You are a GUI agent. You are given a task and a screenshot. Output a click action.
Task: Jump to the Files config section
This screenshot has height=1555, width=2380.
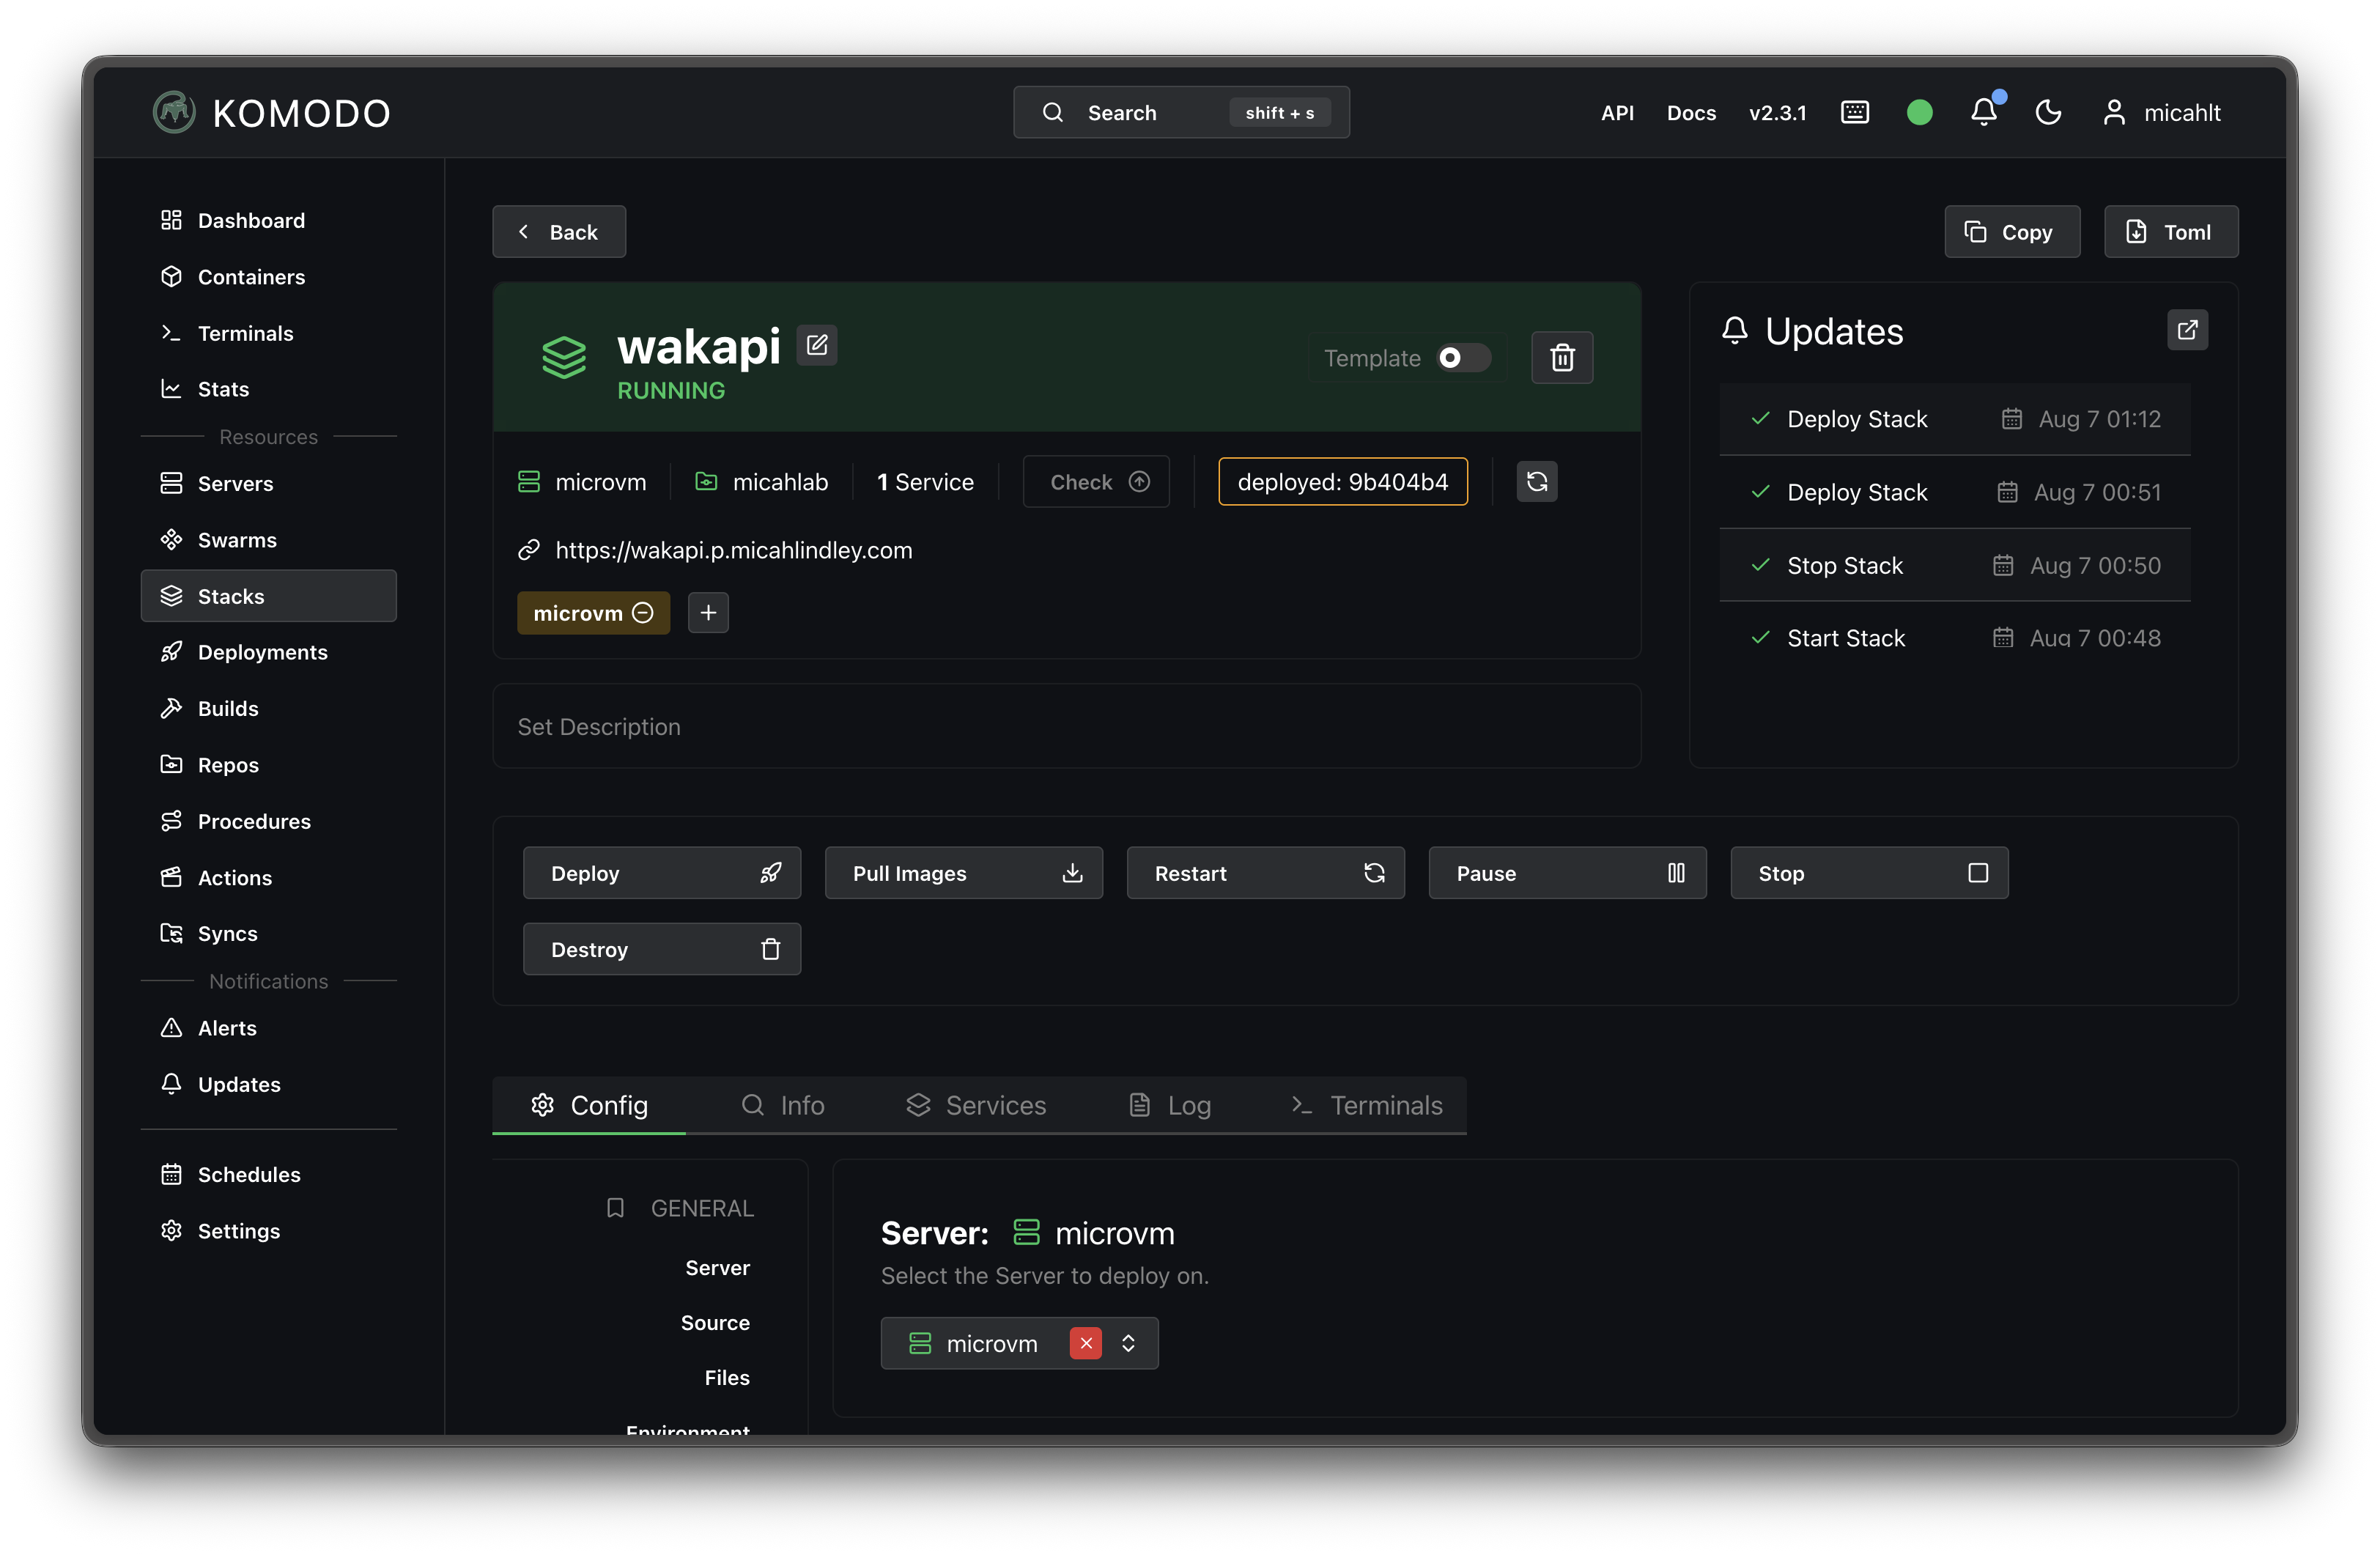click(x=727, y=1377)
